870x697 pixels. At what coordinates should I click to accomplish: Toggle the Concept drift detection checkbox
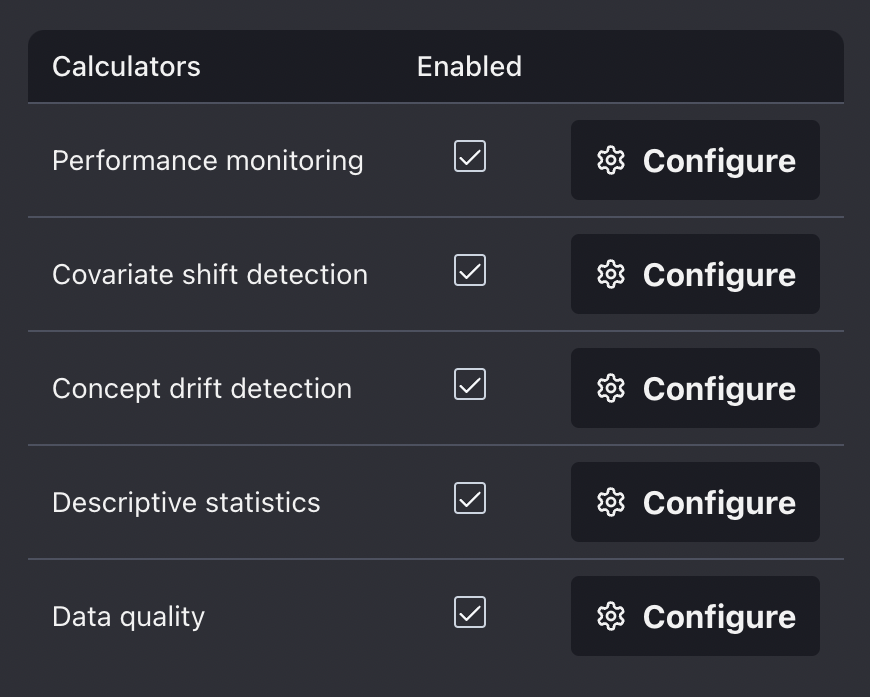[470, 385]
